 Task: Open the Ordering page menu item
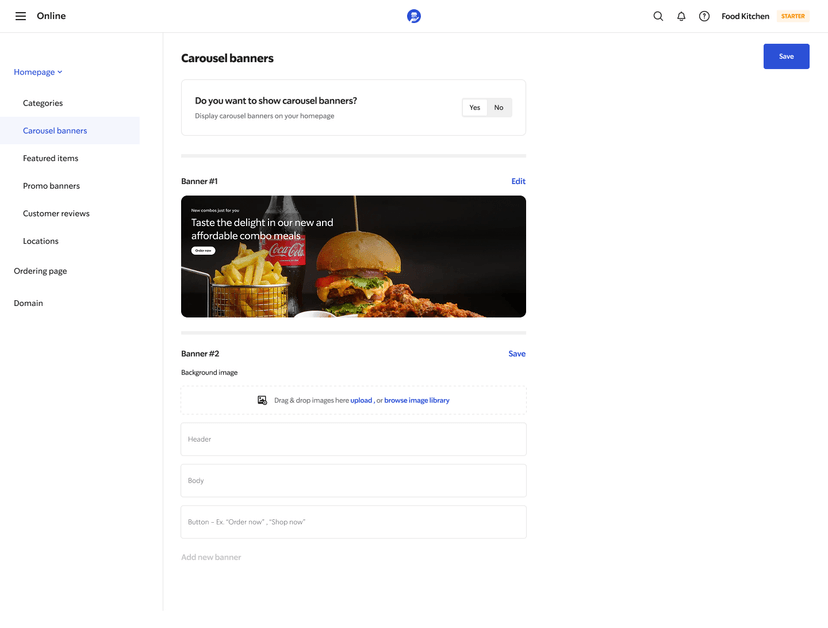(x=40, y=271)
